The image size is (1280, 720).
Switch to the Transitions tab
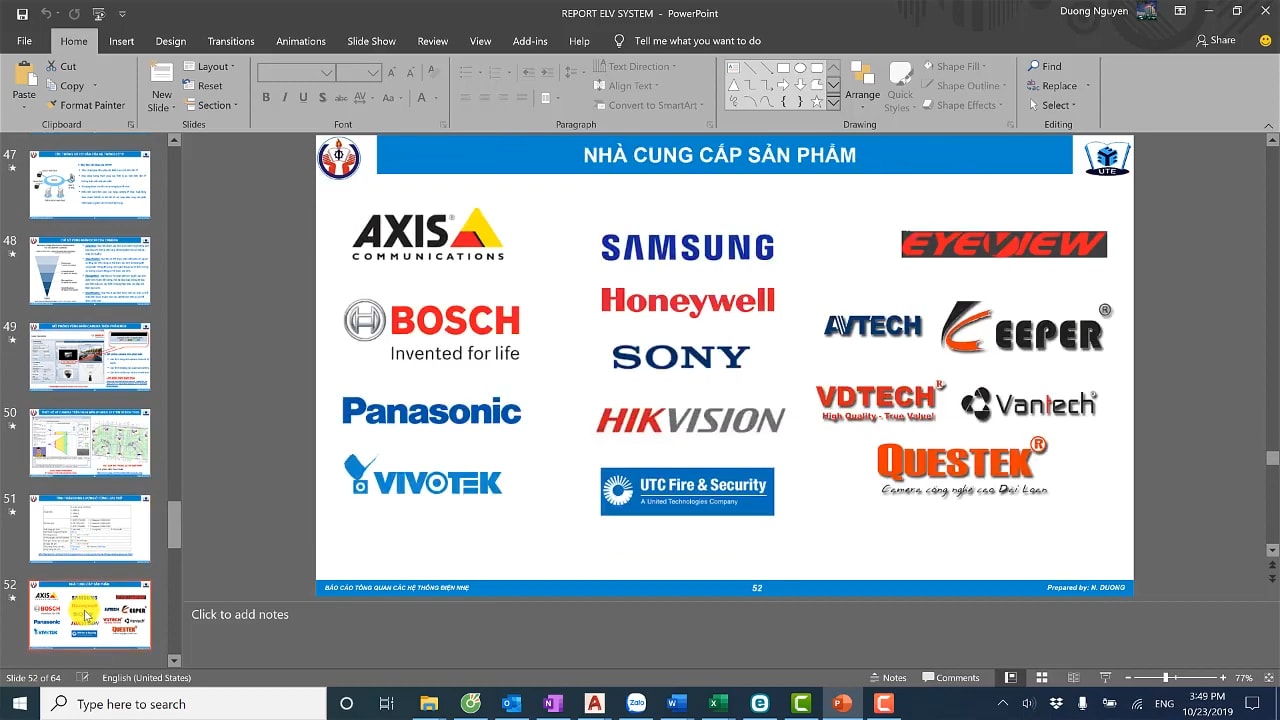coord(231,41)
